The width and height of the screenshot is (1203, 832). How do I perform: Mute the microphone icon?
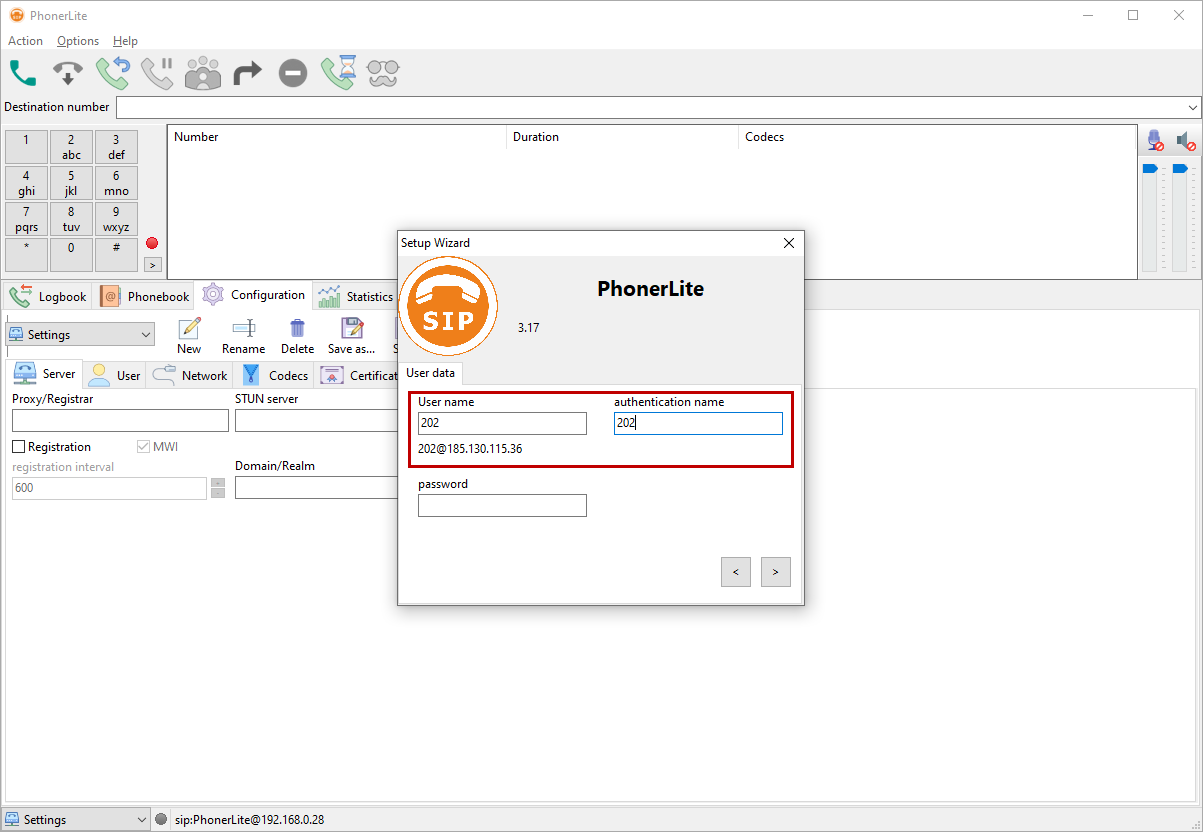1155,141
